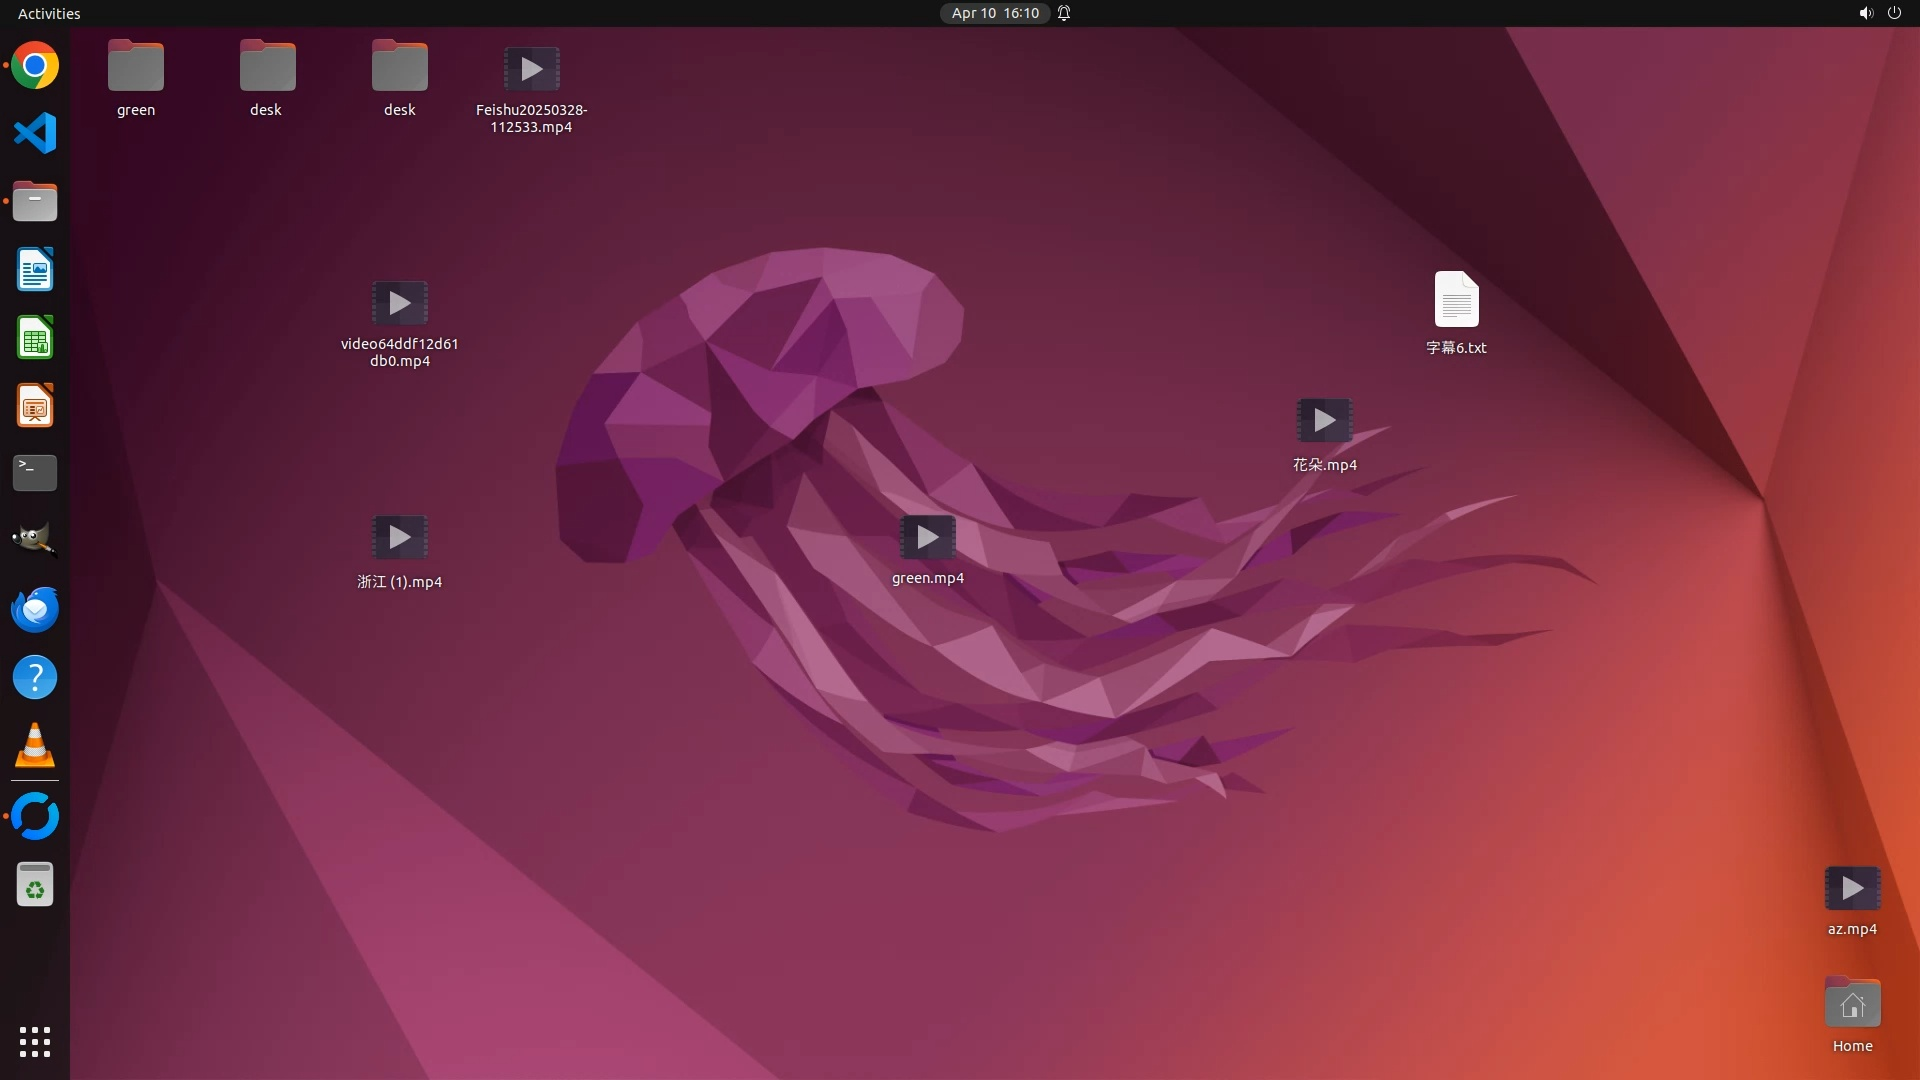Launch LibreOffice Impress from dock
This screenshot has width=1920, height=1080.
point(35,406)
